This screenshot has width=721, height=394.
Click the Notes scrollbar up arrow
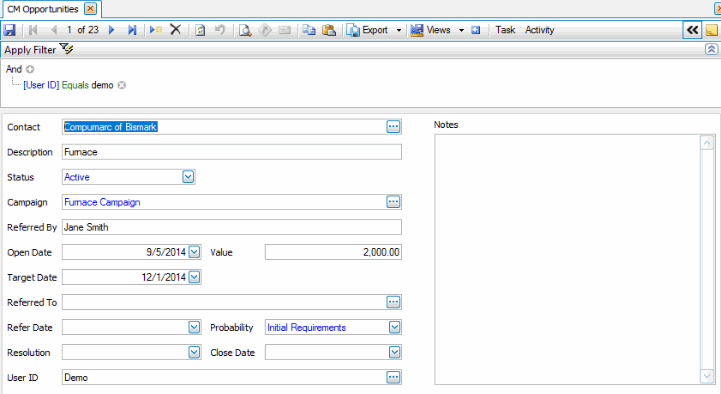[707, 143]
